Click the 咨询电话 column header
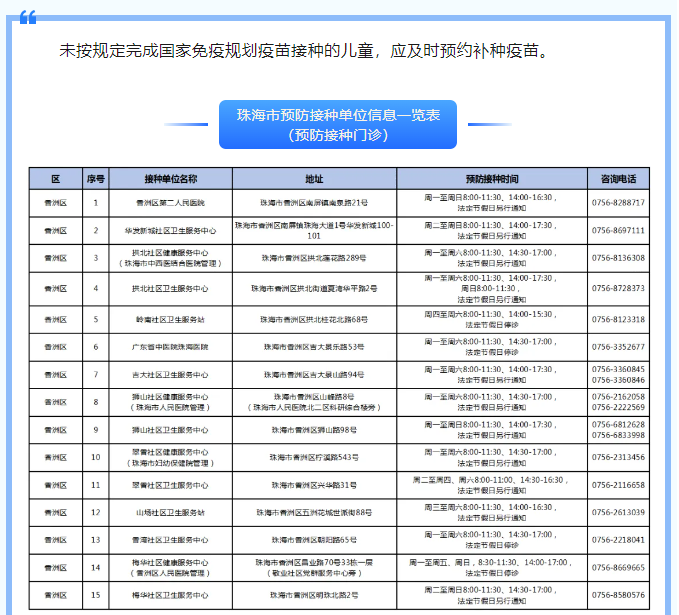The image size is (679, 615). 618,179
